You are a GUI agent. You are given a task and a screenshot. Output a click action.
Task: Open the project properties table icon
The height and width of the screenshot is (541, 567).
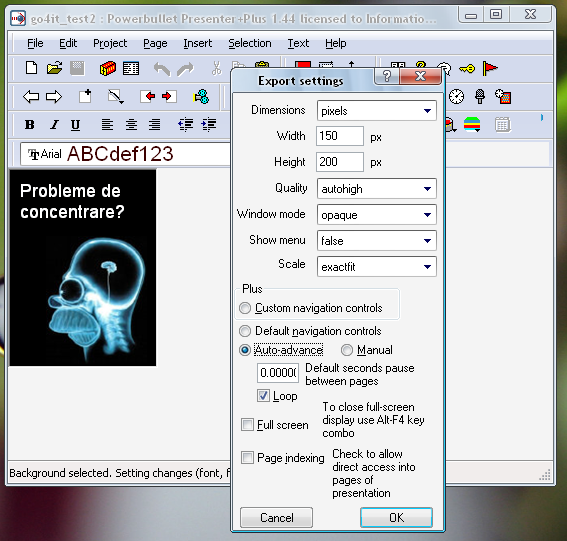coord(131,68)
